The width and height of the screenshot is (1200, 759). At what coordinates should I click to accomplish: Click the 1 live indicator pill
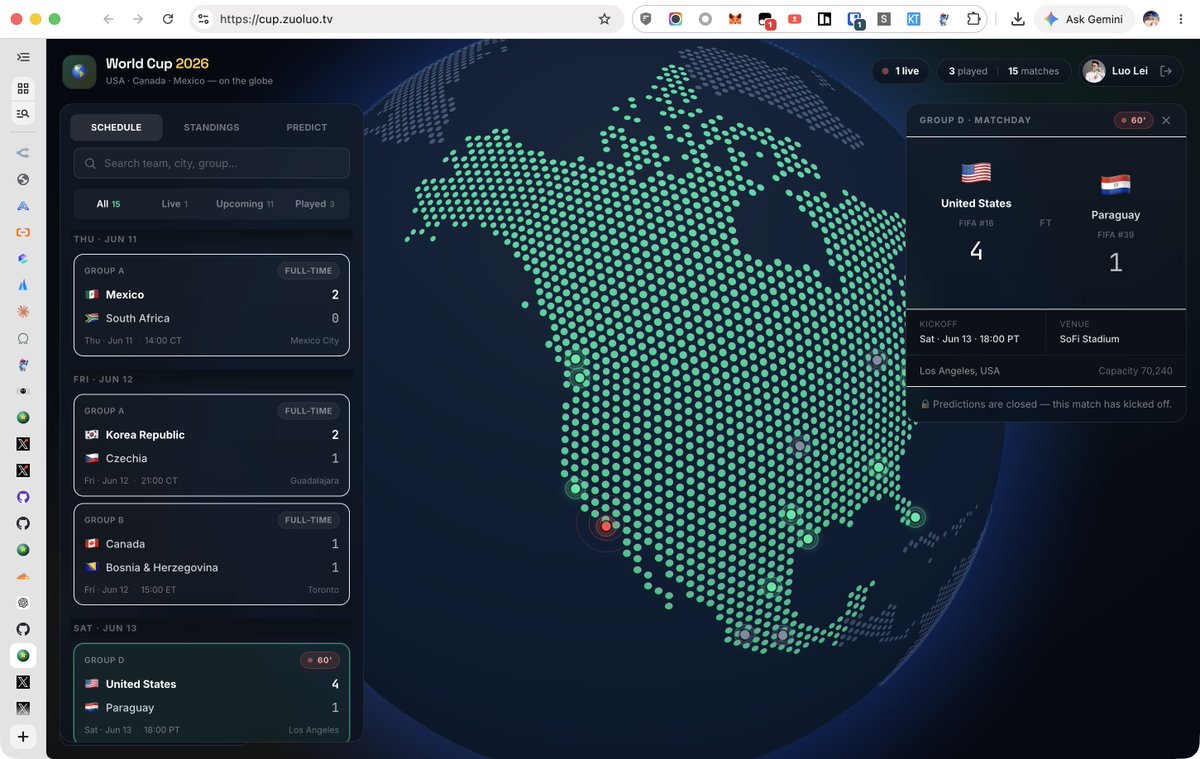[x=901, y=71]
